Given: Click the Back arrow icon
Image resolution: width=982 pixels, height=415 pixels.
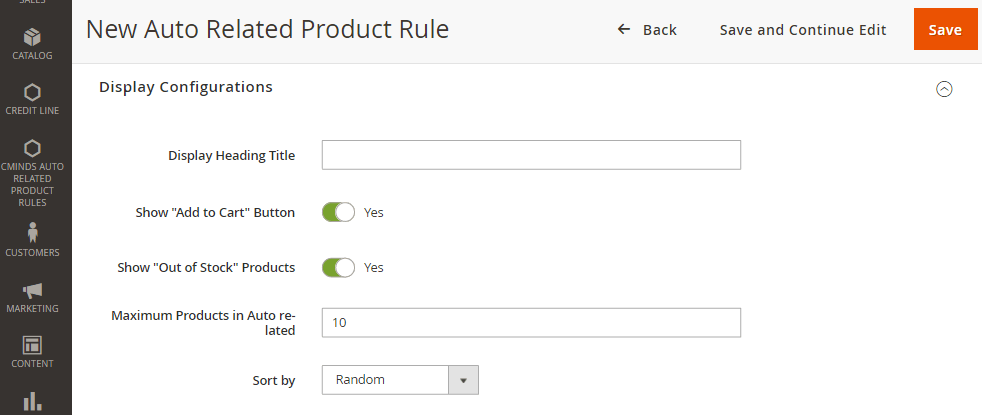Looking at the screenshot, I should [x=624, y=30].
